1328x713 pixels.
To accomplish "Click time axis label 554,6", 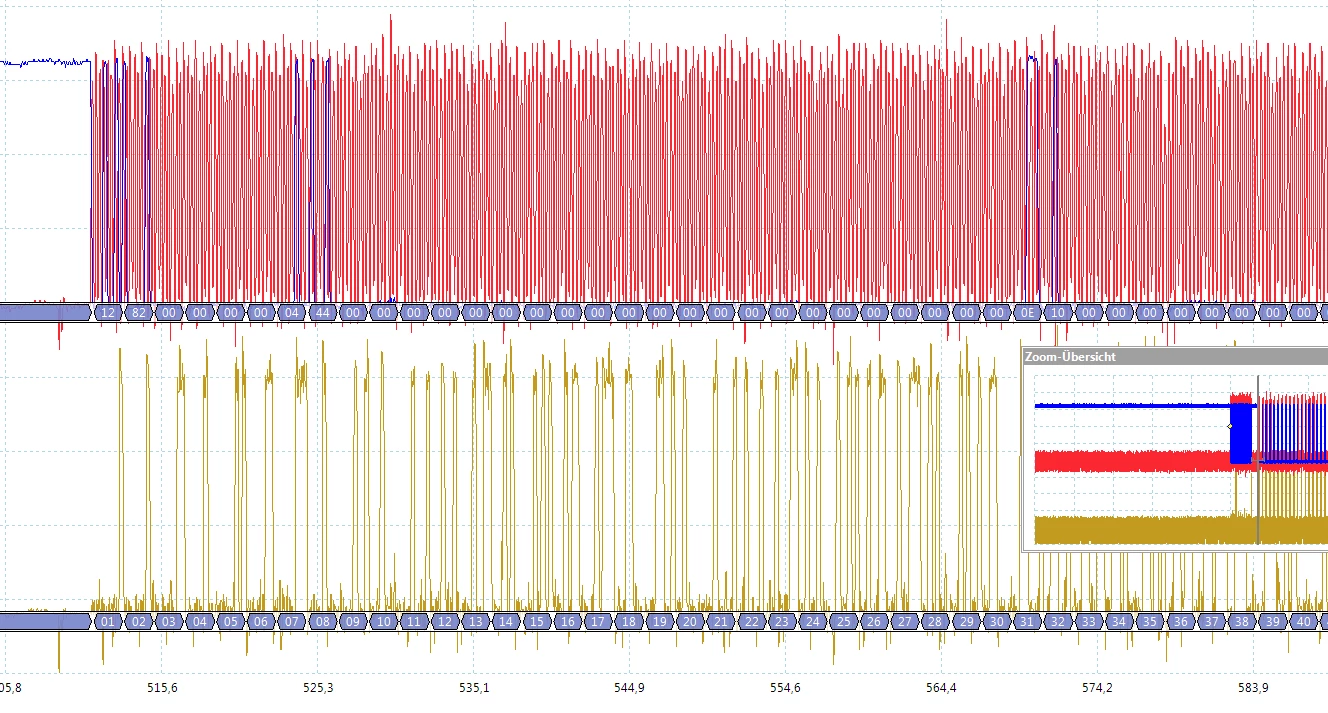I will (x=785, y=688).
